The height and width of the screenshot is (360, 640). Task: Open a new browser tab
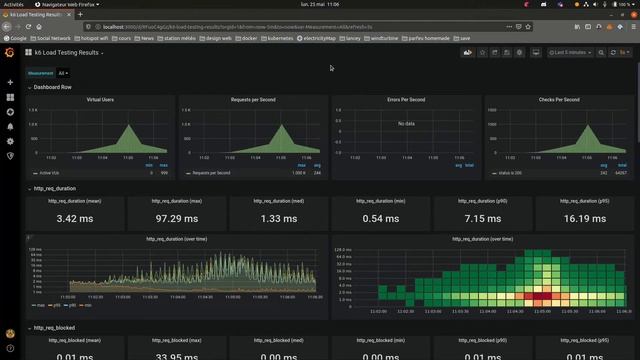80,14
